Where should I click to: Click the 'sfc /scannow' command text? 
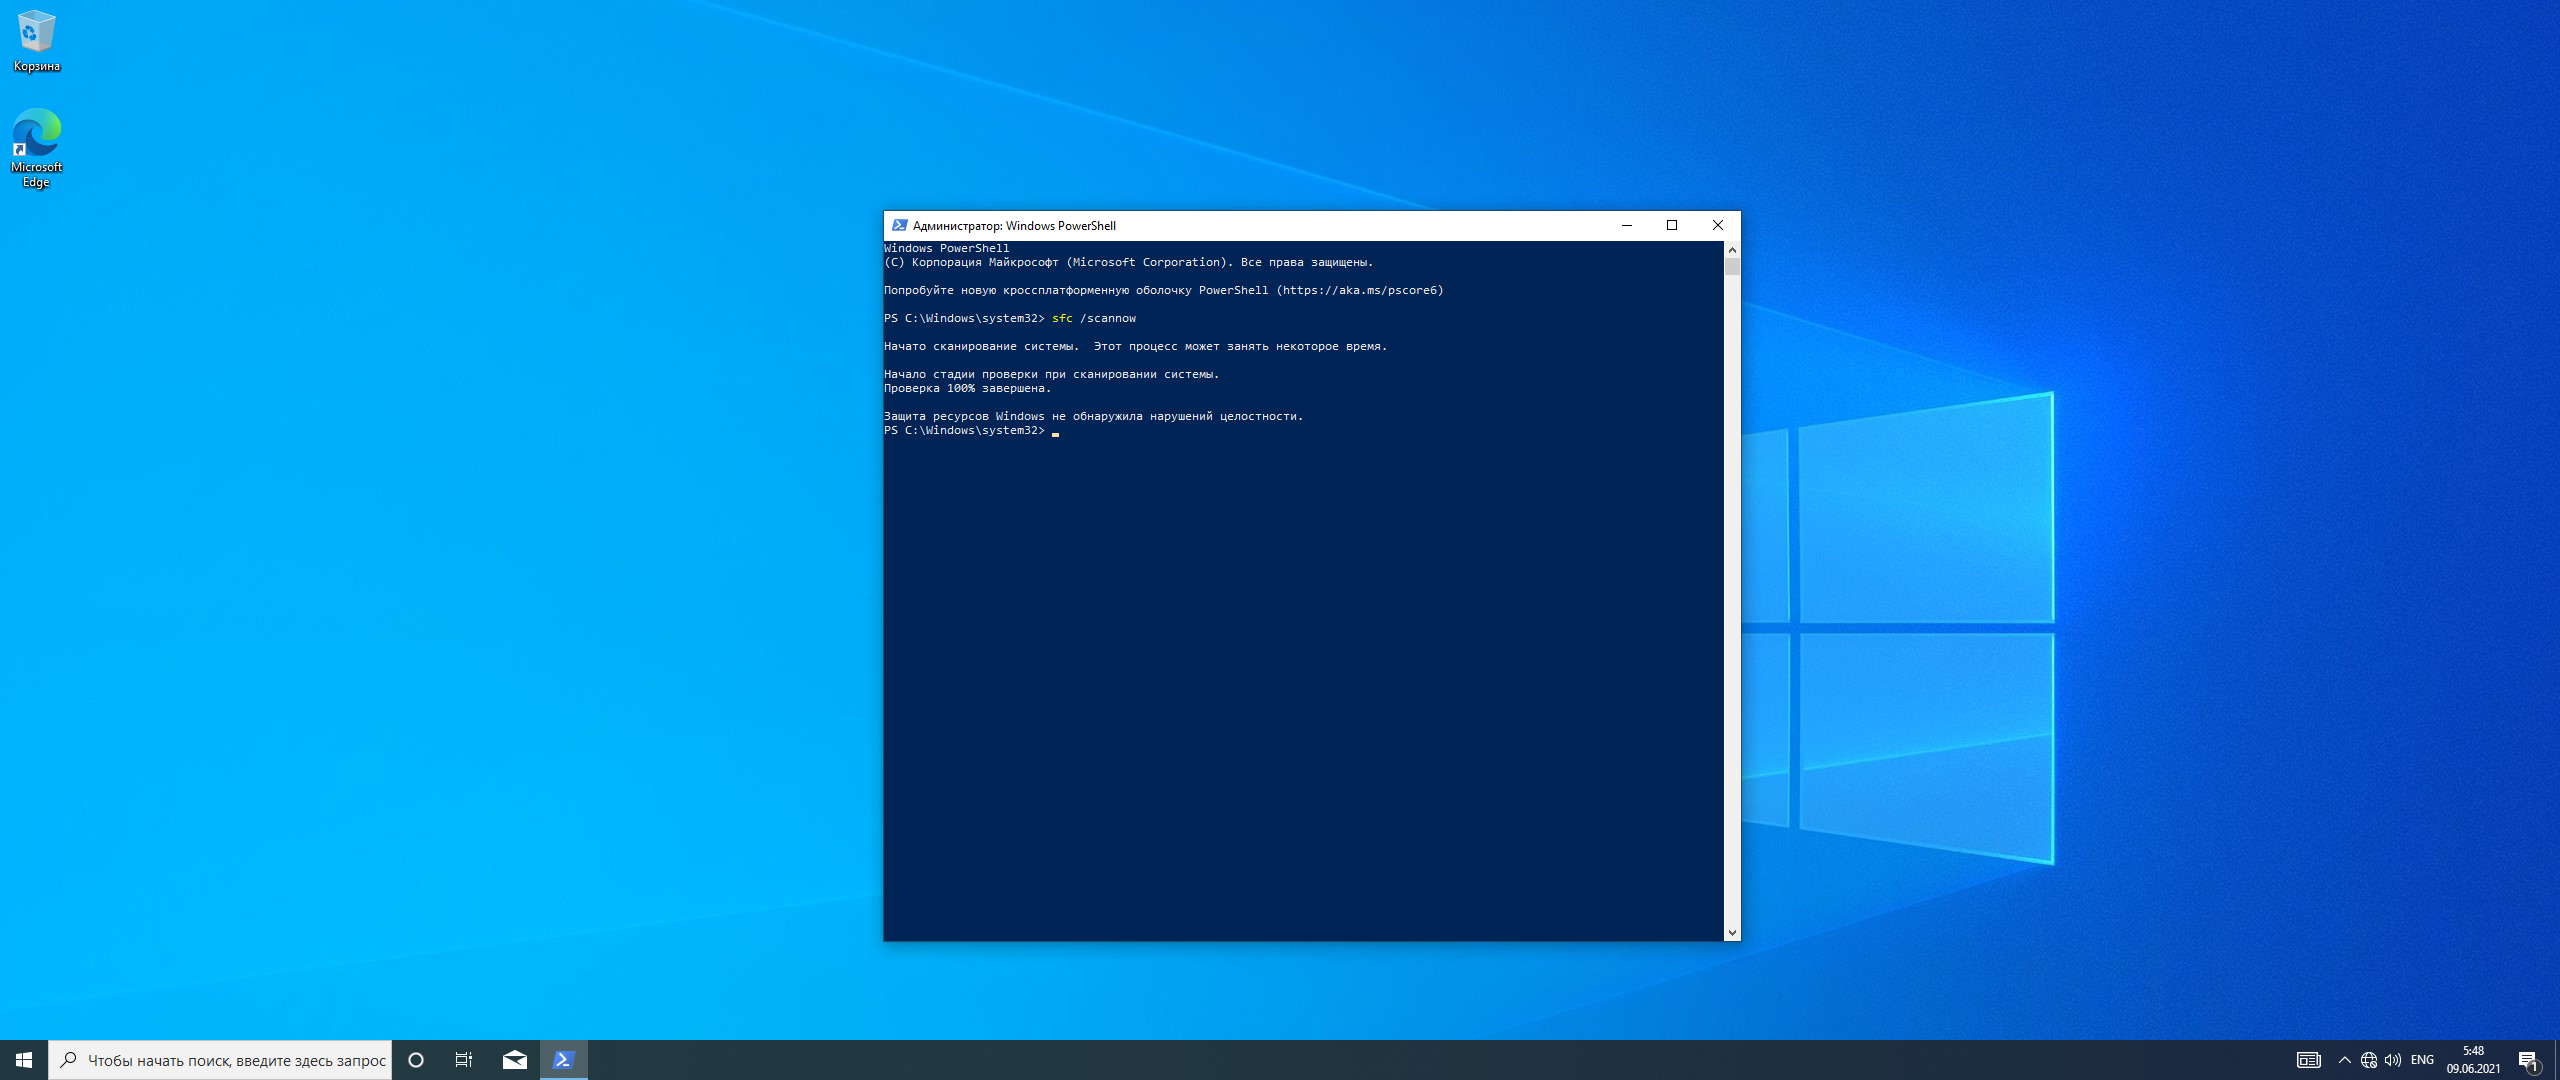(1094, 318)
